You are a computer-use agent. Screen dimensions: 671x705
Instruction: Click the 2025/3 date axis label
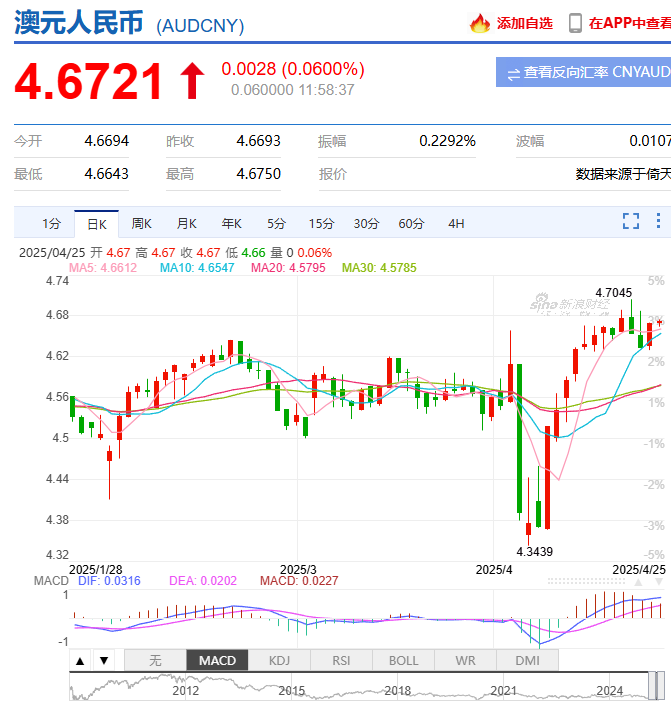click(298, 570)
